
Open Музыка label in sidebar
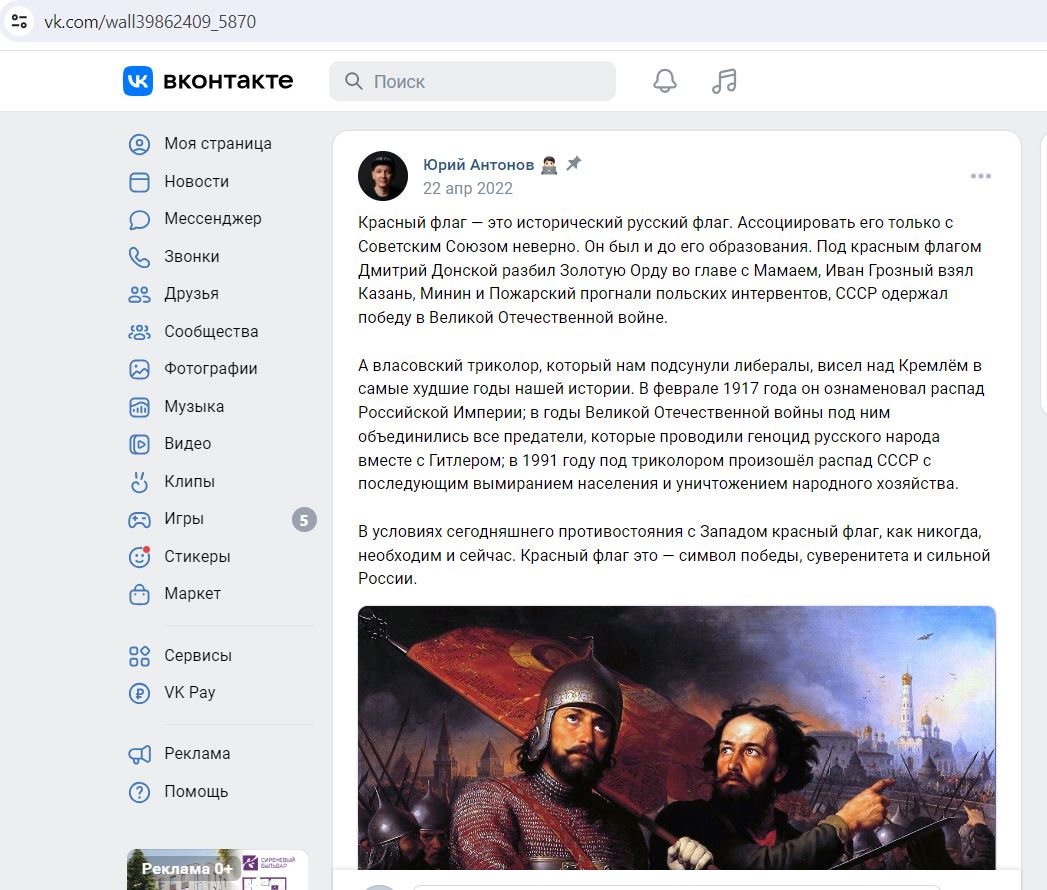(x=194, y=406)
